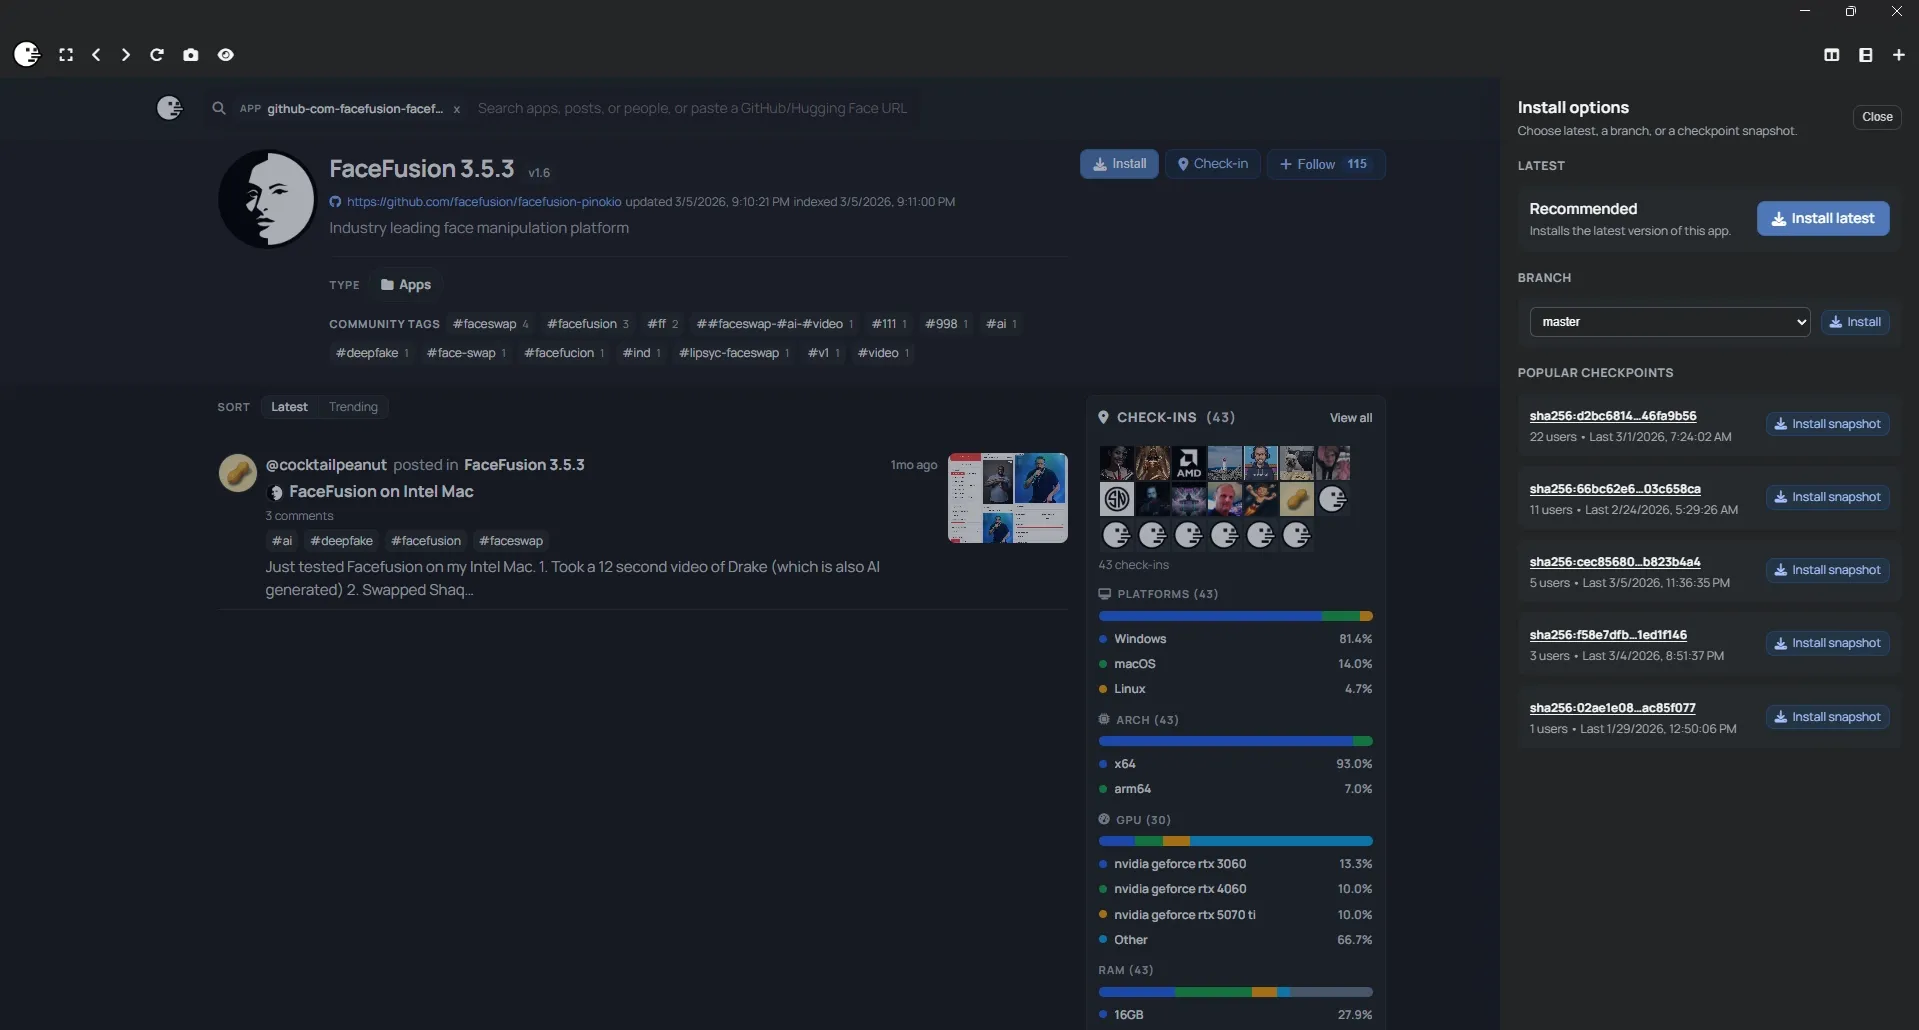Select the #deepfake community tag with count
The image size is (1919, 1030).
[372, 353]
